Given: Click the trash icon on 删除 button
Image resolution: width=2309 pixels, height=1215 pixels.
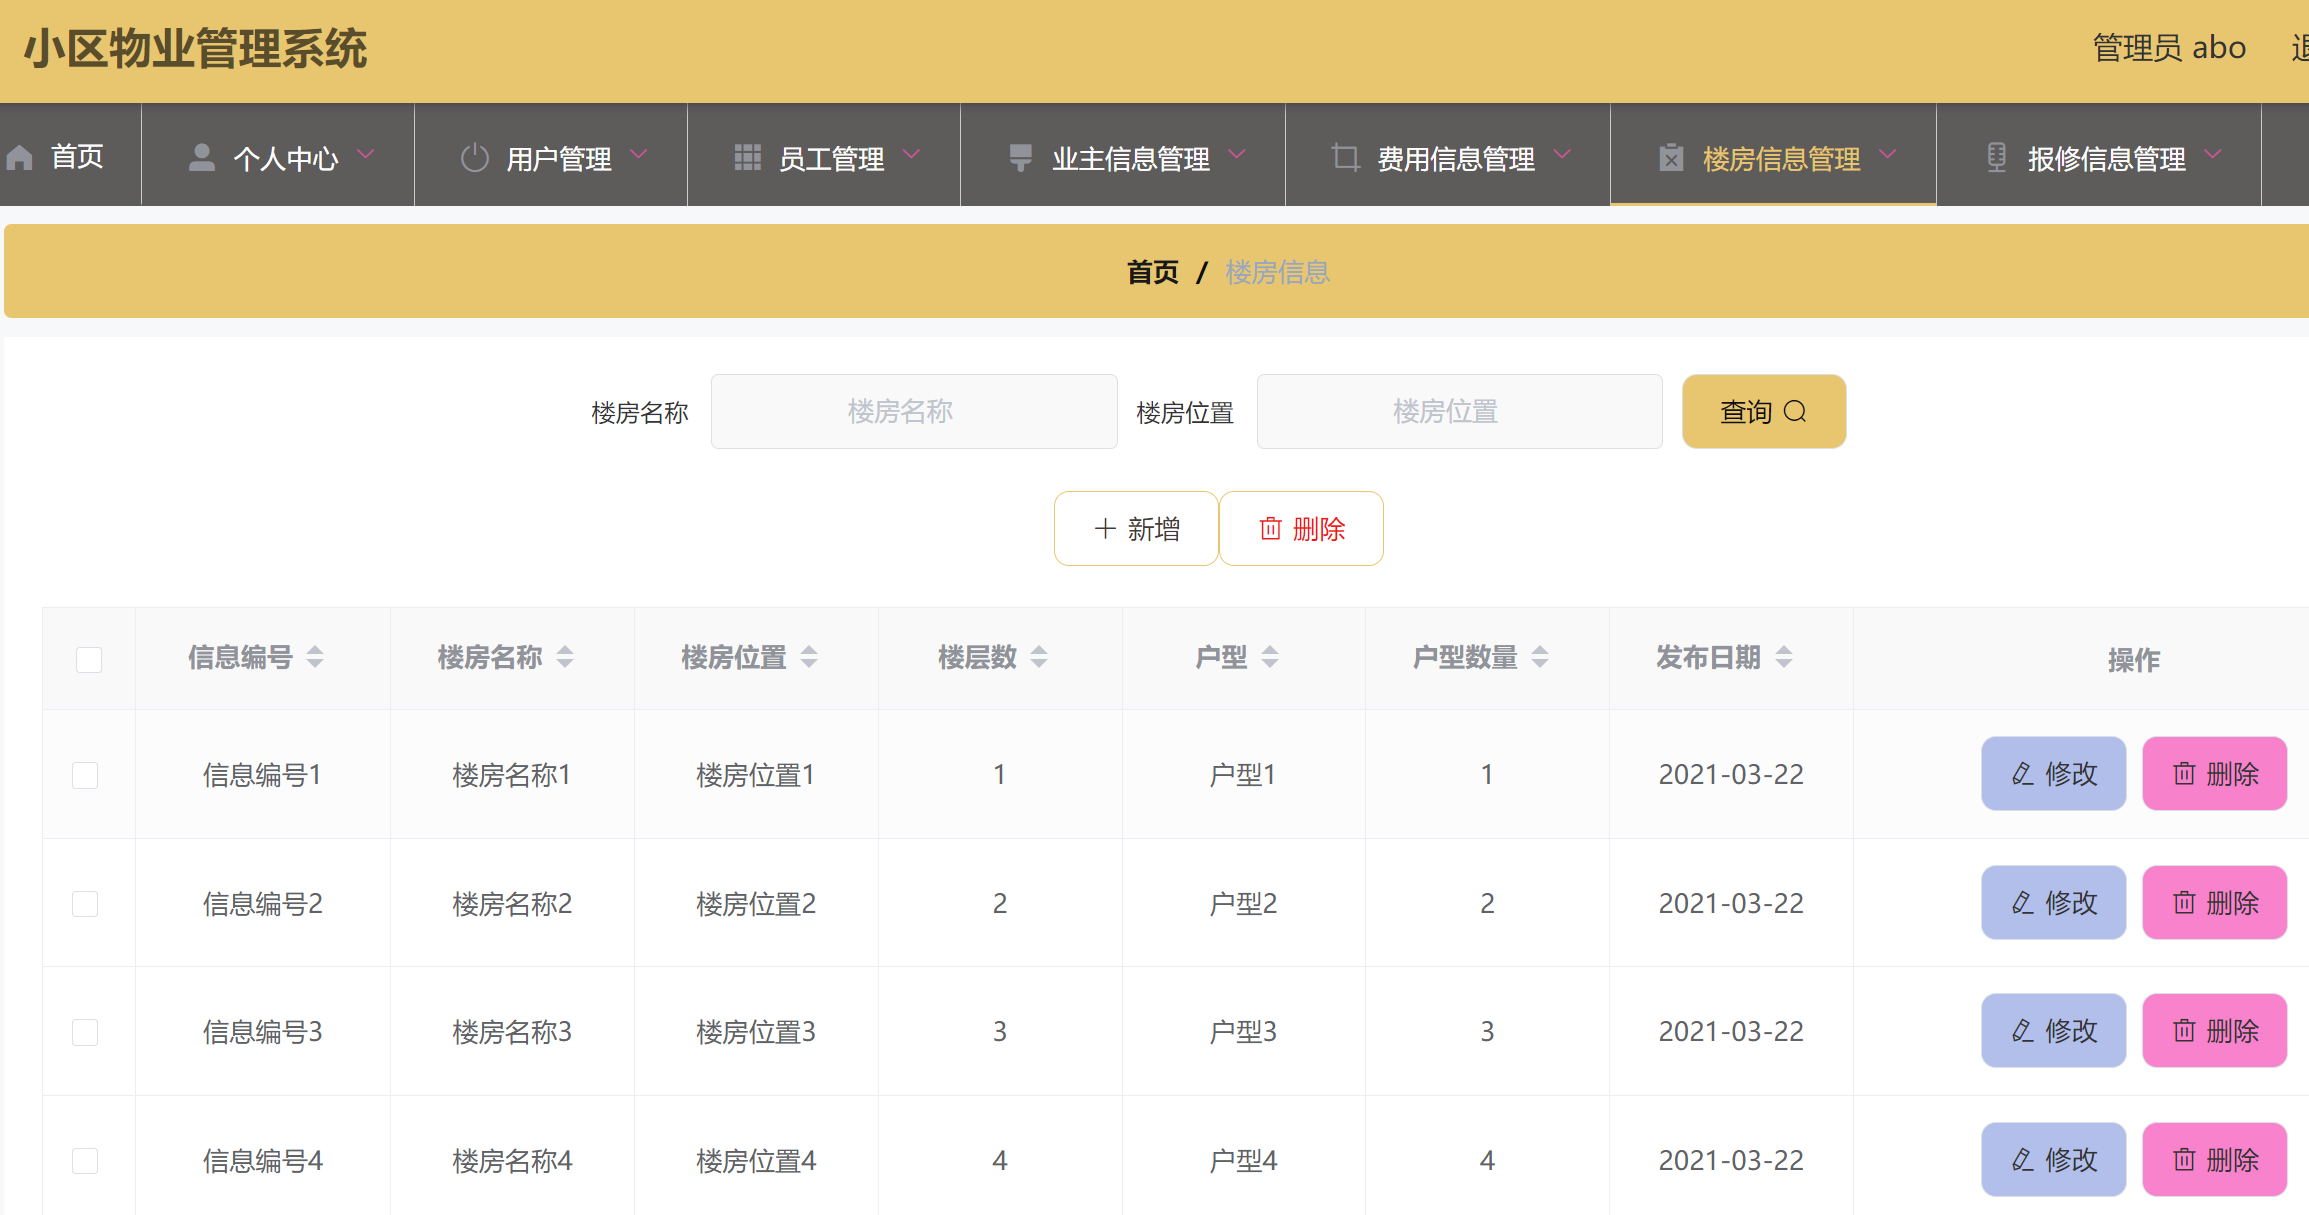Looking at the screenshot, I should point(1270,529).
